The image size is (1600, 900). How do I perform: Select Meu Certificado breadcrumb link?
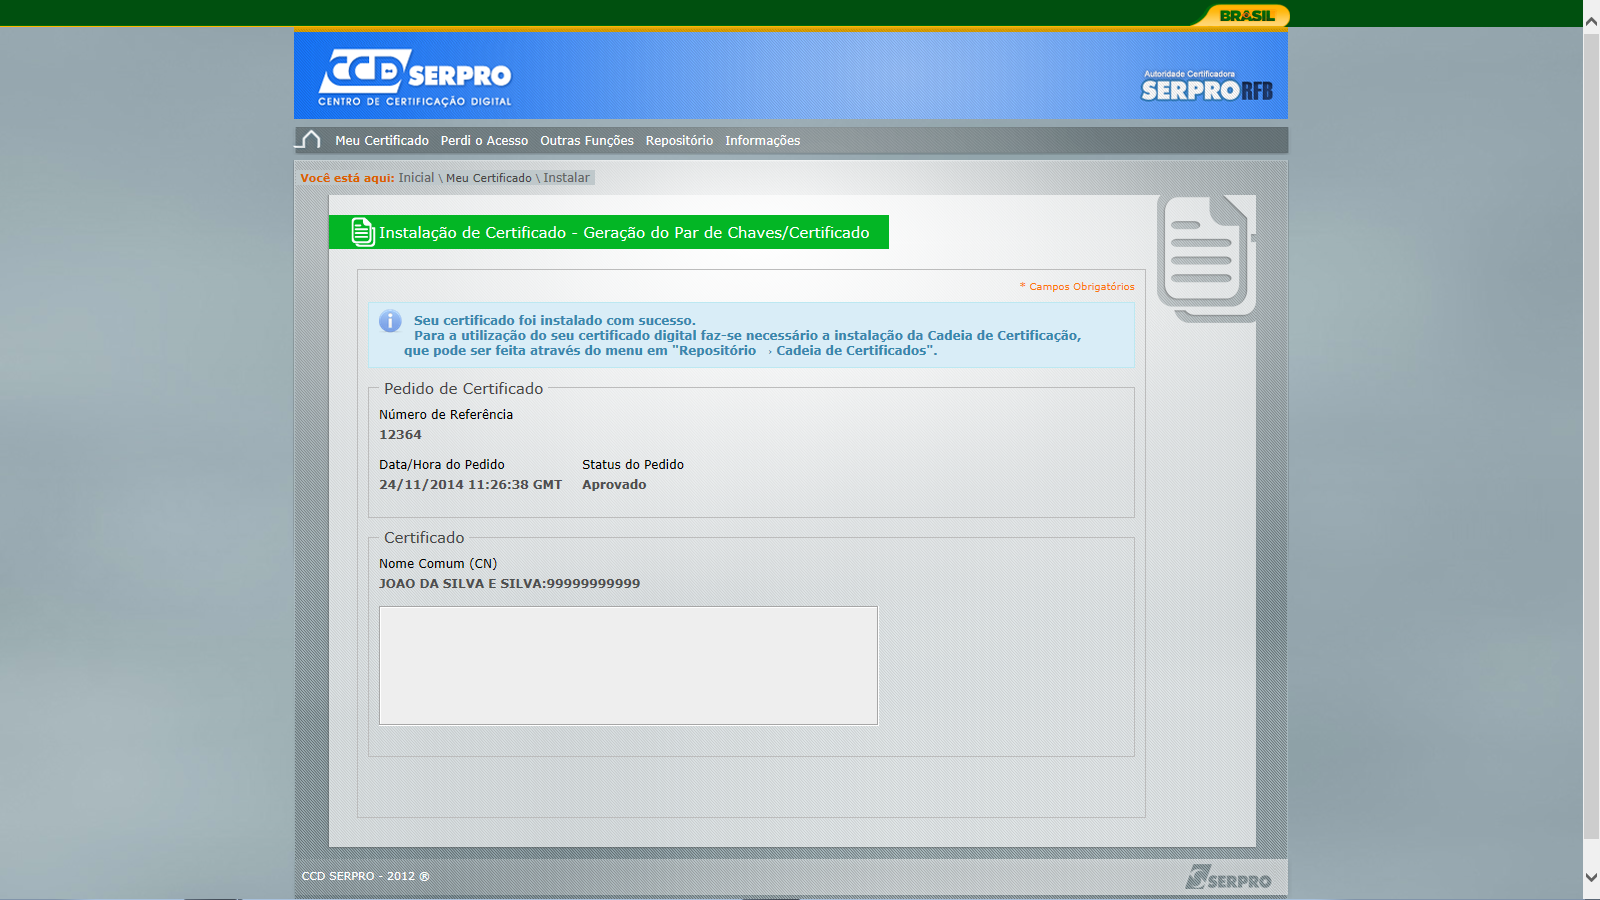(x=489, y=178)
